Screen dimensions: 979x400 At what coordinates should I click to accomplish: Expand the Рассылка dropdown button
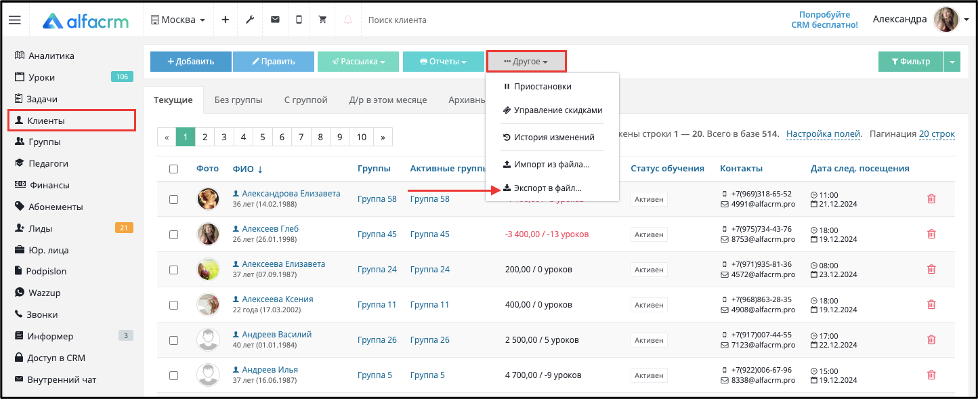point(358,62)
